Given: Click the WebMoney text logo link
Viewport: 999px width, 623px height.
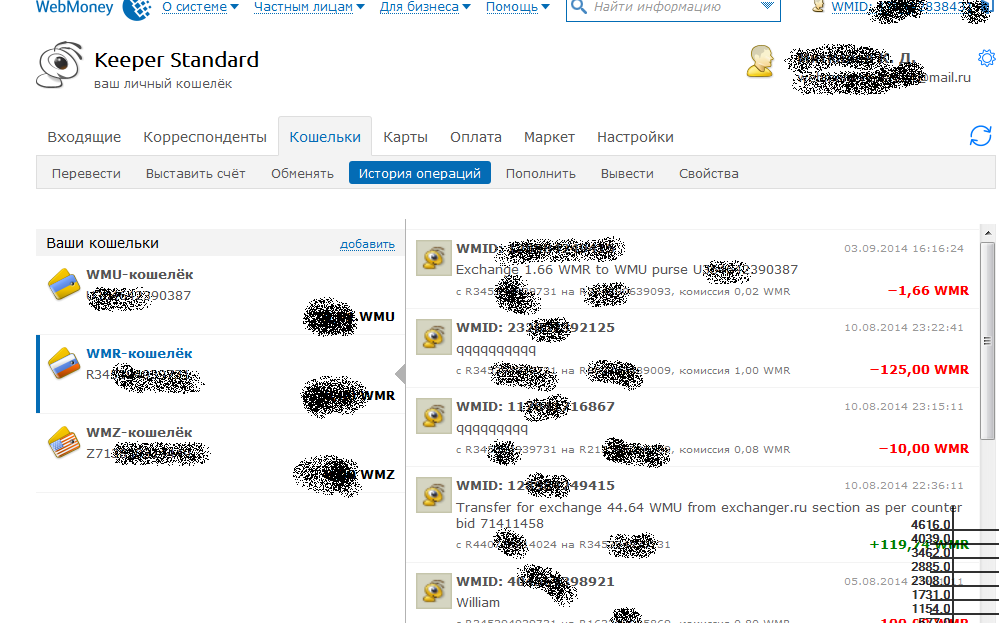Looking at the screenshot, I should pos(75,7).
